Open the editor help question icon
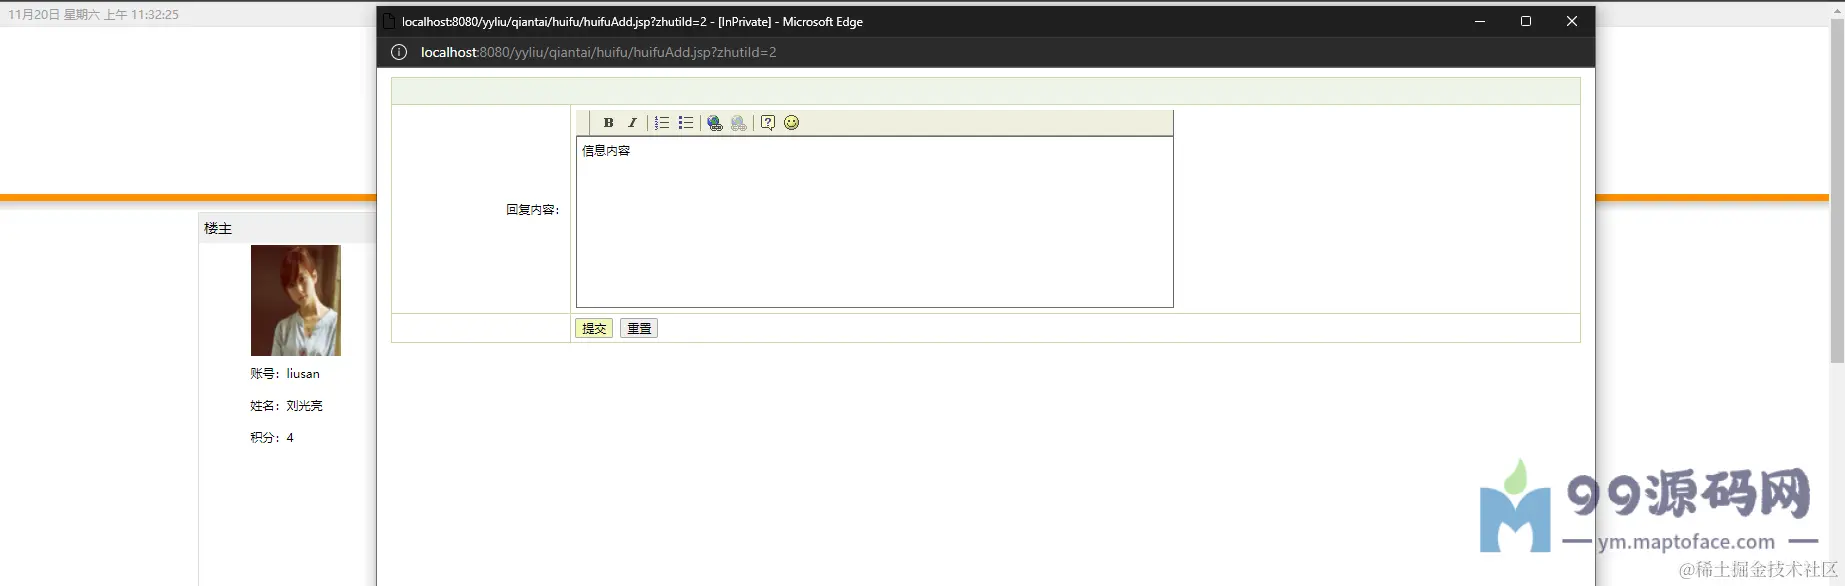Image resolution: width=1845 pixels, height=586 pixels. [768, 123]
